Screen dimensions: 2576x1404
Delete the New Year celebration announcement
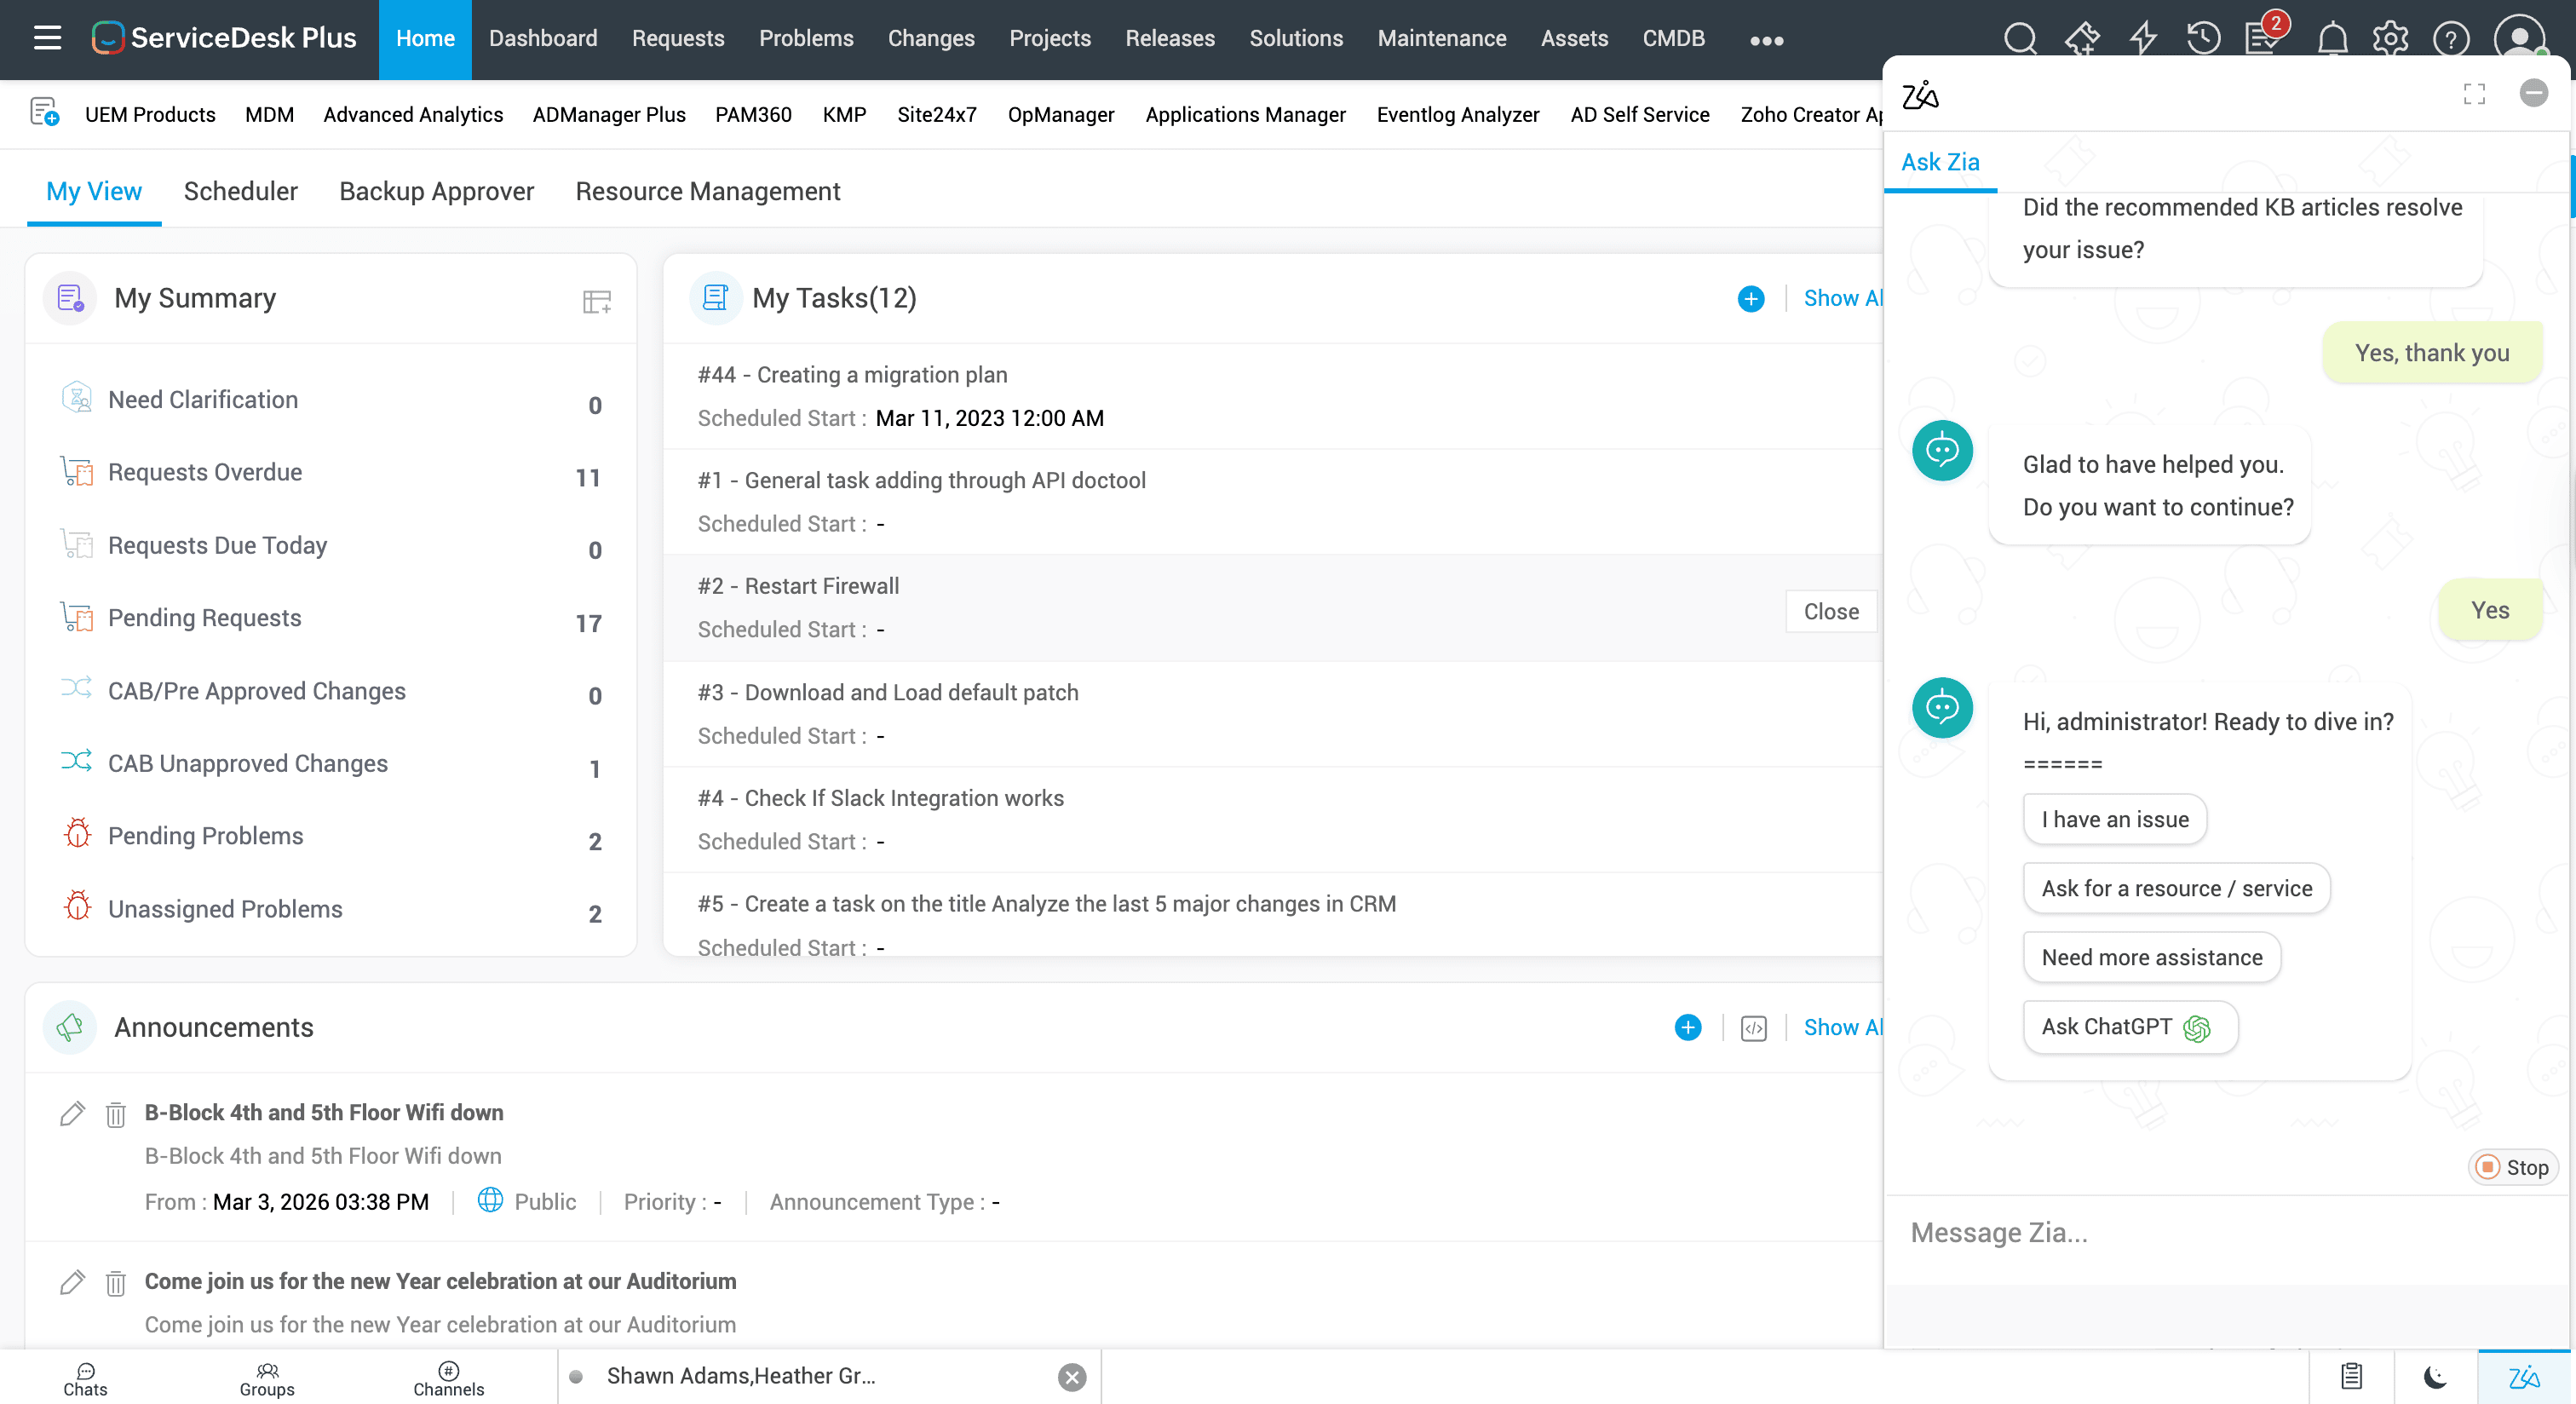[116, 1283]
